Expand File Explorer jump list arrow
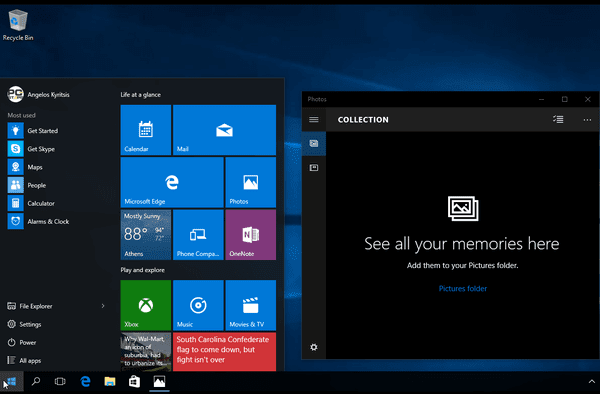Screen dimensions: 600x394 coord(103,306)
